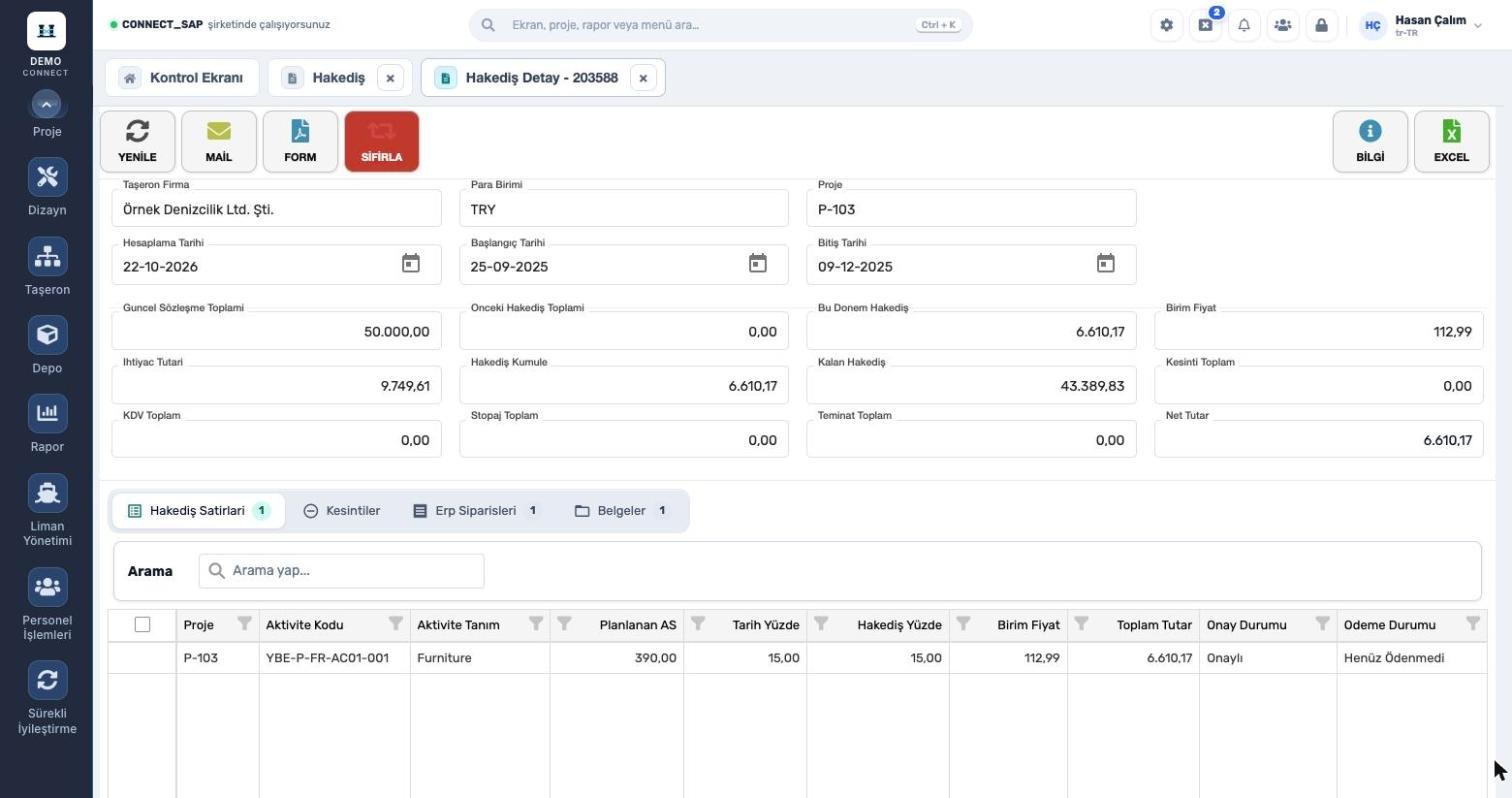
Task: Select the Belgeler tab
Action: click(622, 511)
